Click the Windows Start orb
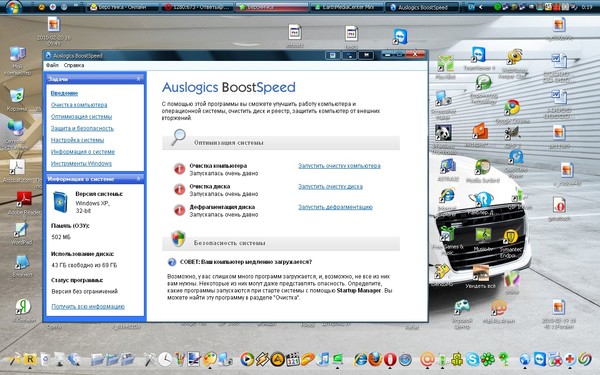Image resolution: width=600 pixels, height=375 pixels. coord(13,7)
